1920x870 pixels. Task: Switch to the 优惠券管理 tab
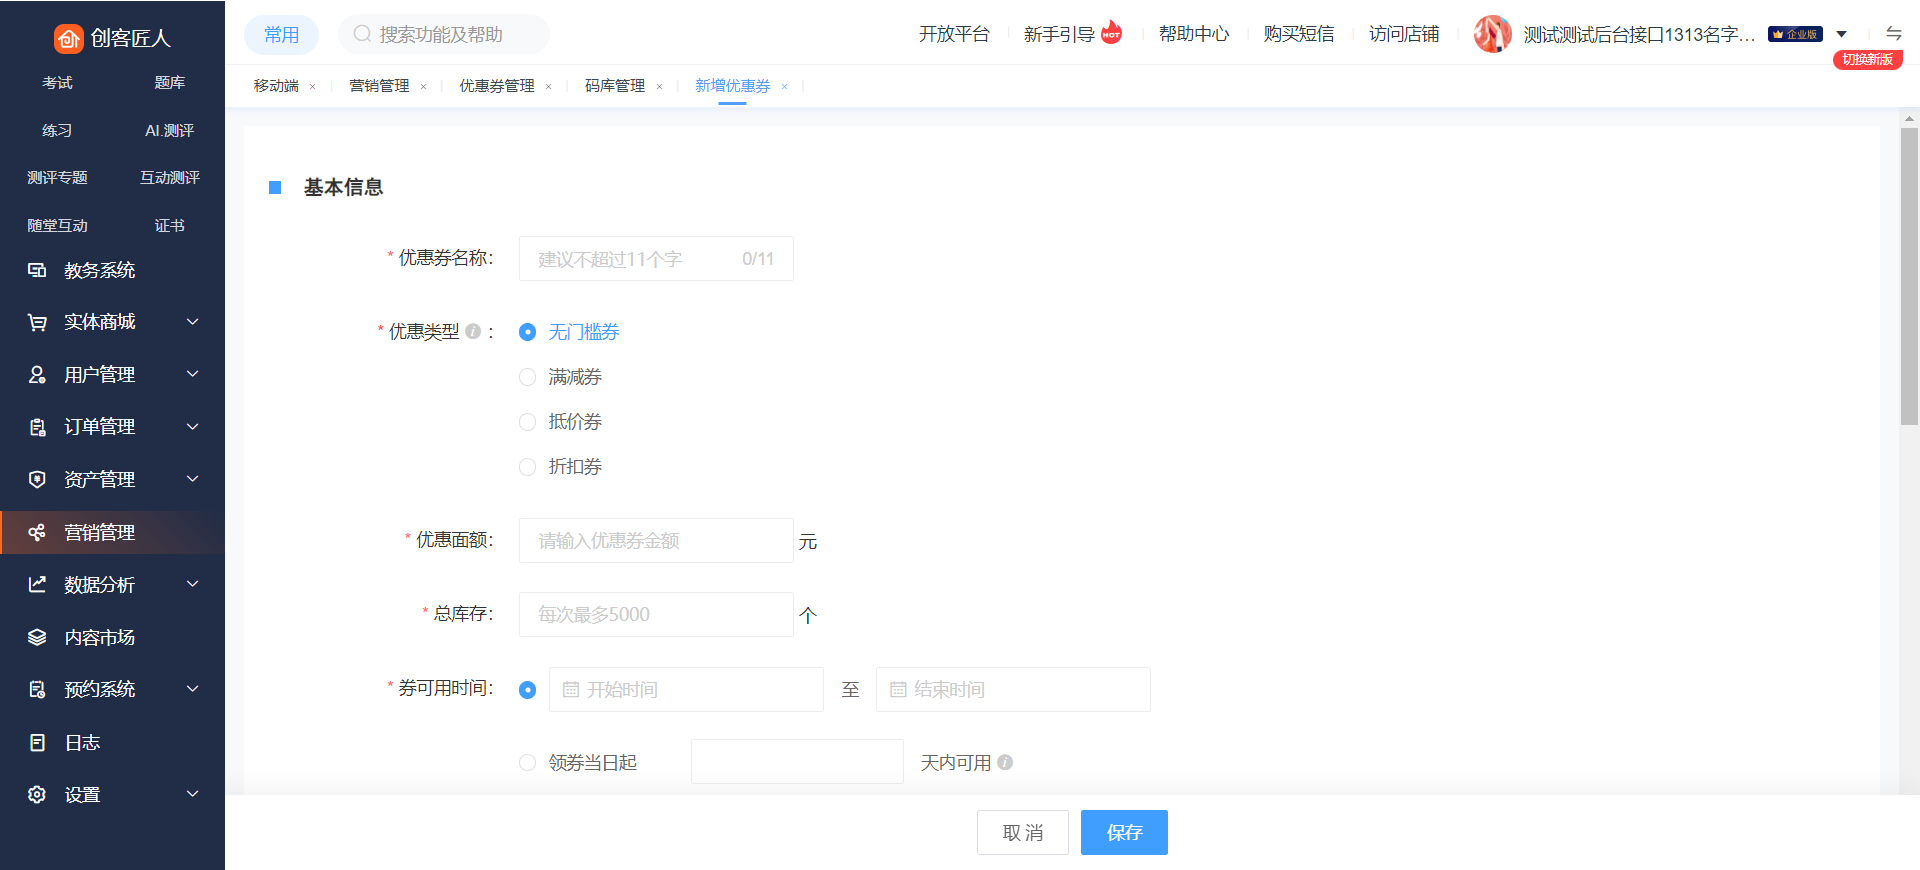(496, 86)
